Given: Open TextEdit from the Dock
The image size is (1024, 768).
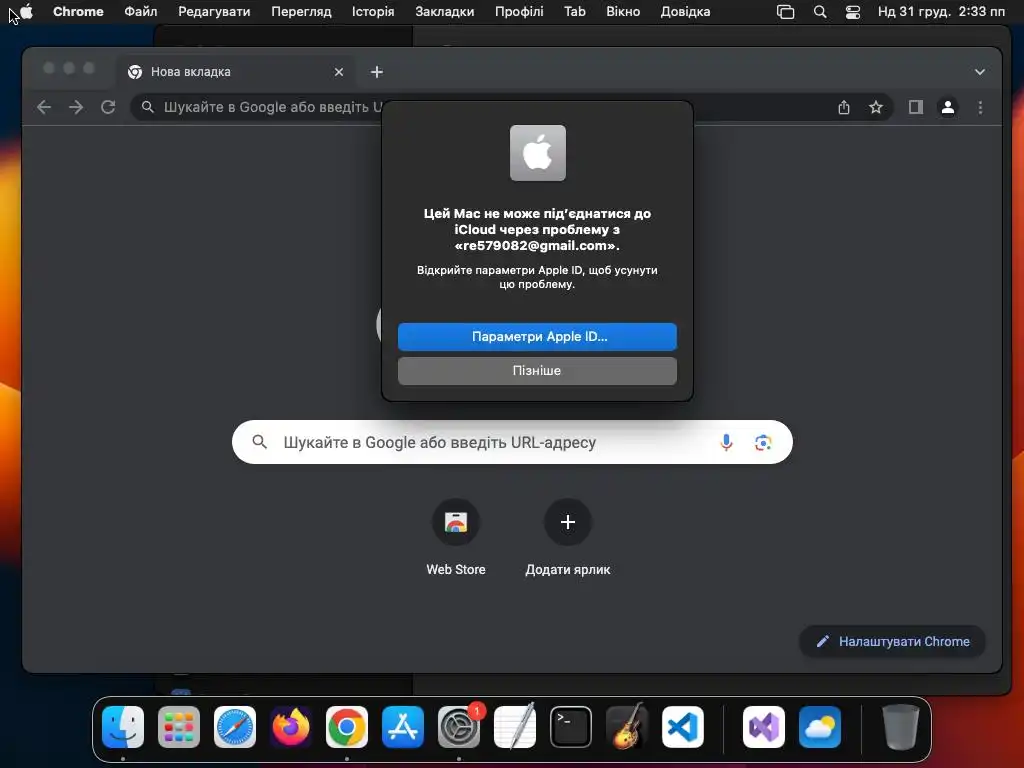Looking at the screenshot, I should click(x=515, y=727).
